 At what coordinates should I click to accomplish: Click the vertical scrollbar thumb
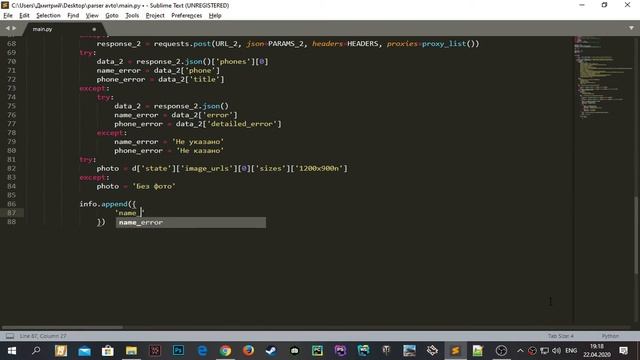point(636,235)
